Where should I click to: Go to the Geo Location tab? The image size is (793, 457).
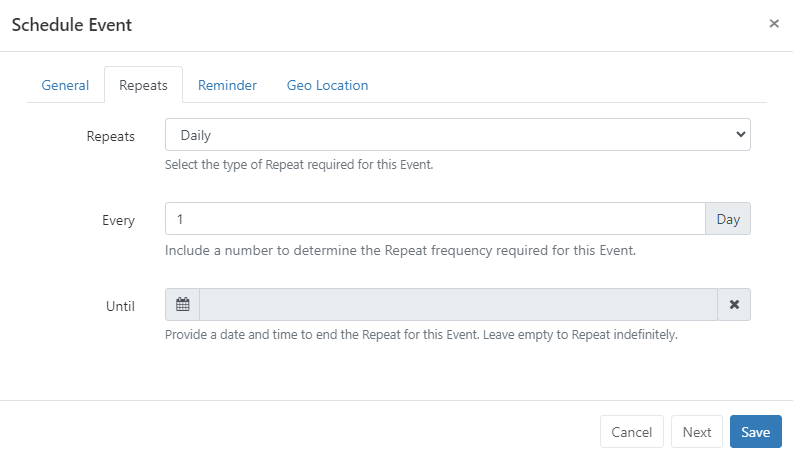tap(327, 85)
